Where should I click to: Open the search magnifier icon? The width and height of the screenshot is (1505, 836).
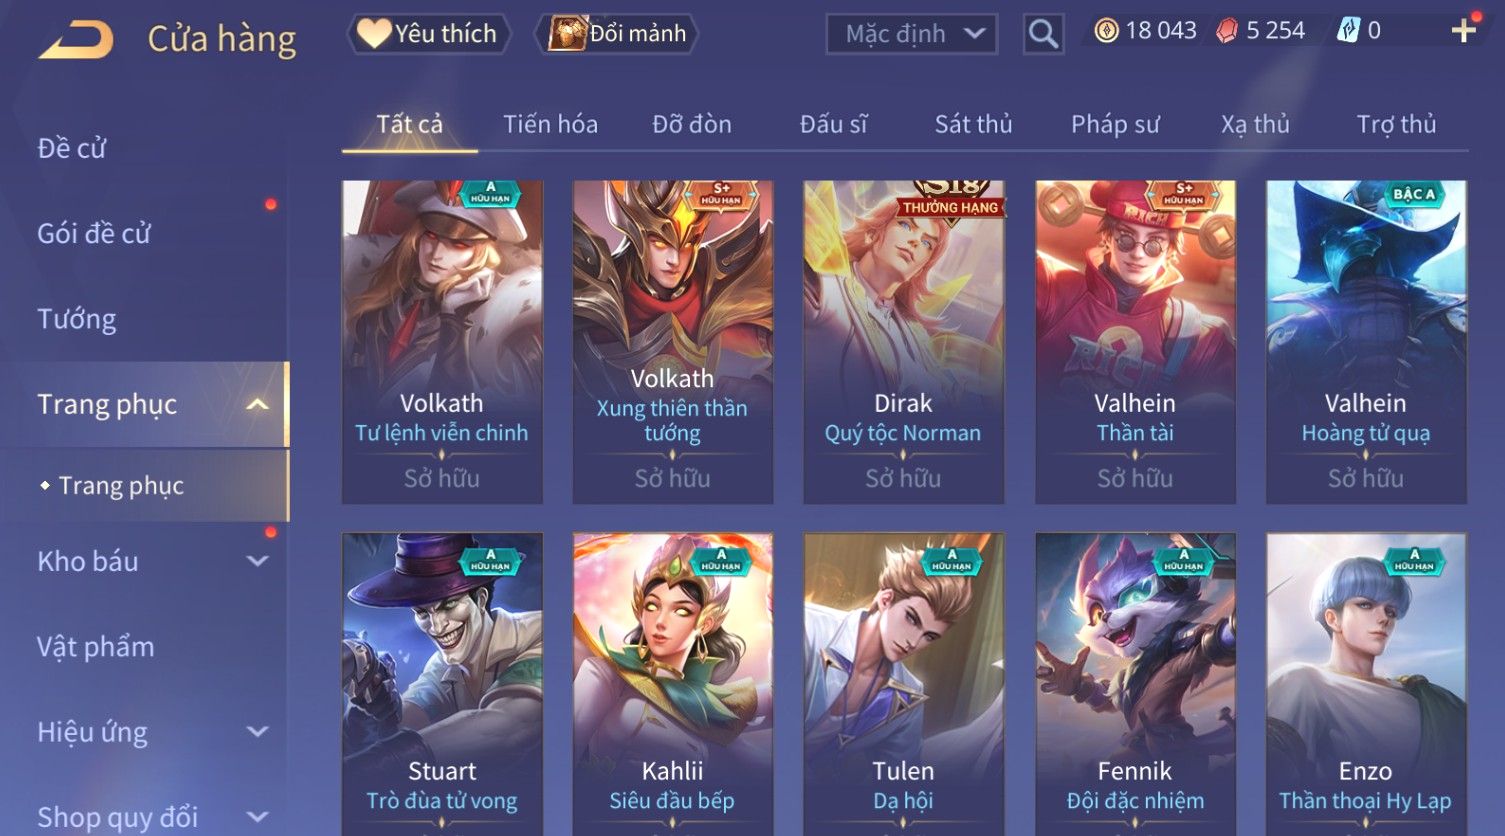tap(1043, 34)
